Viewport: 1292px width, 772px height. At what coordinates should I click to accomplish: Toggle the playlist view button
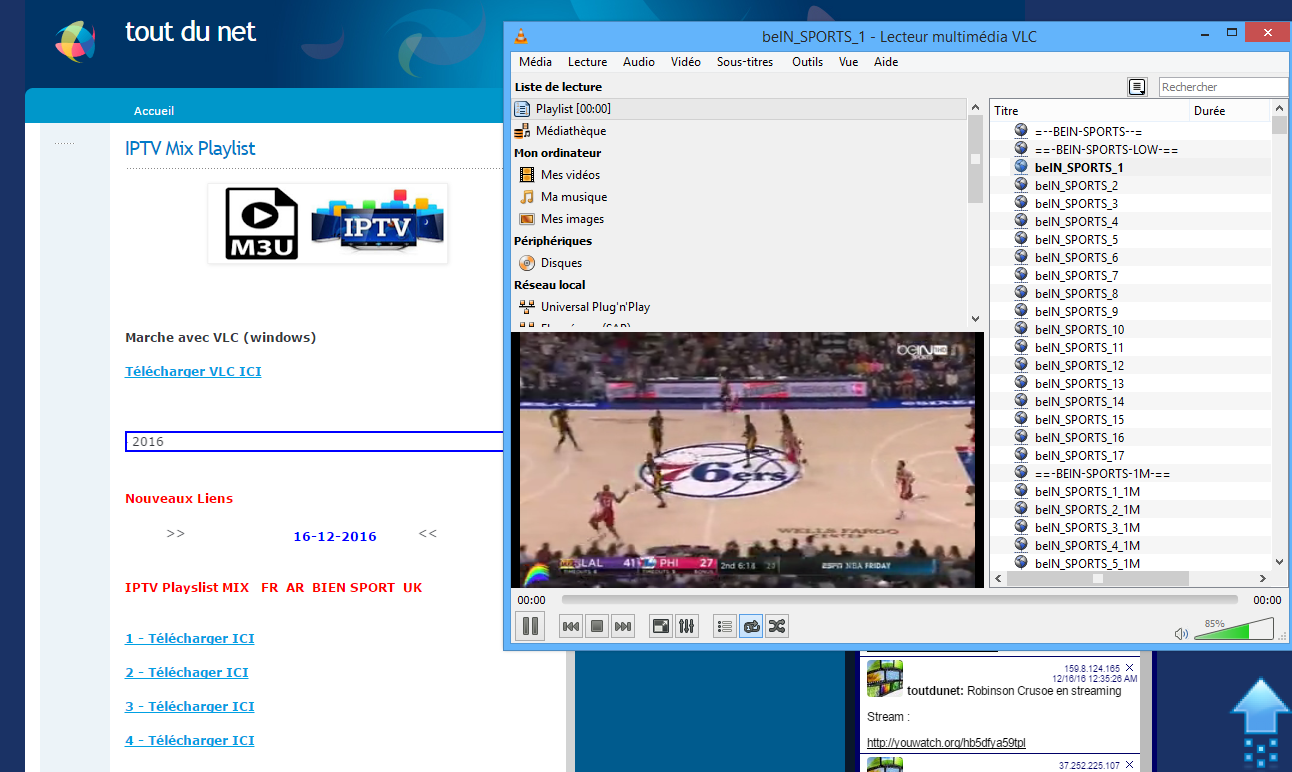click(725, 627)
